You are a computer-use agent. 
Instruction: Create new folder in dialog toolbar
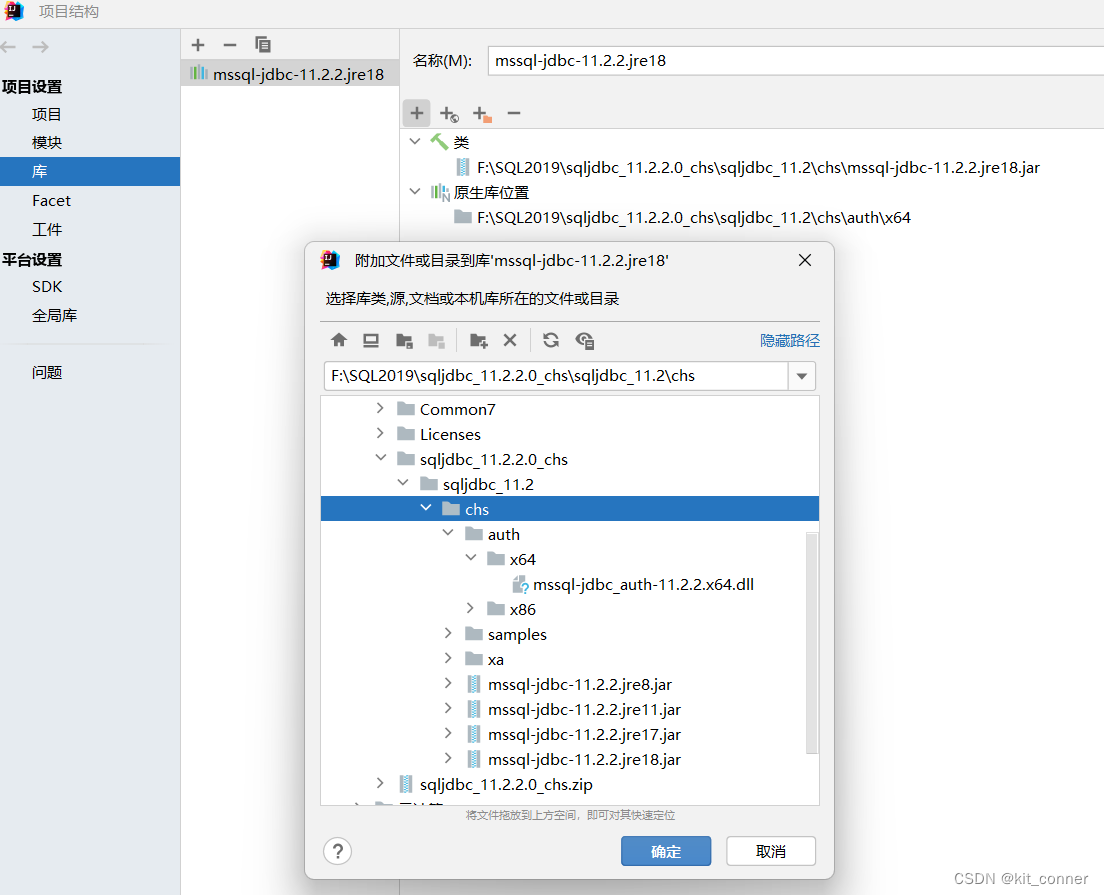click(x=479, y=341)
